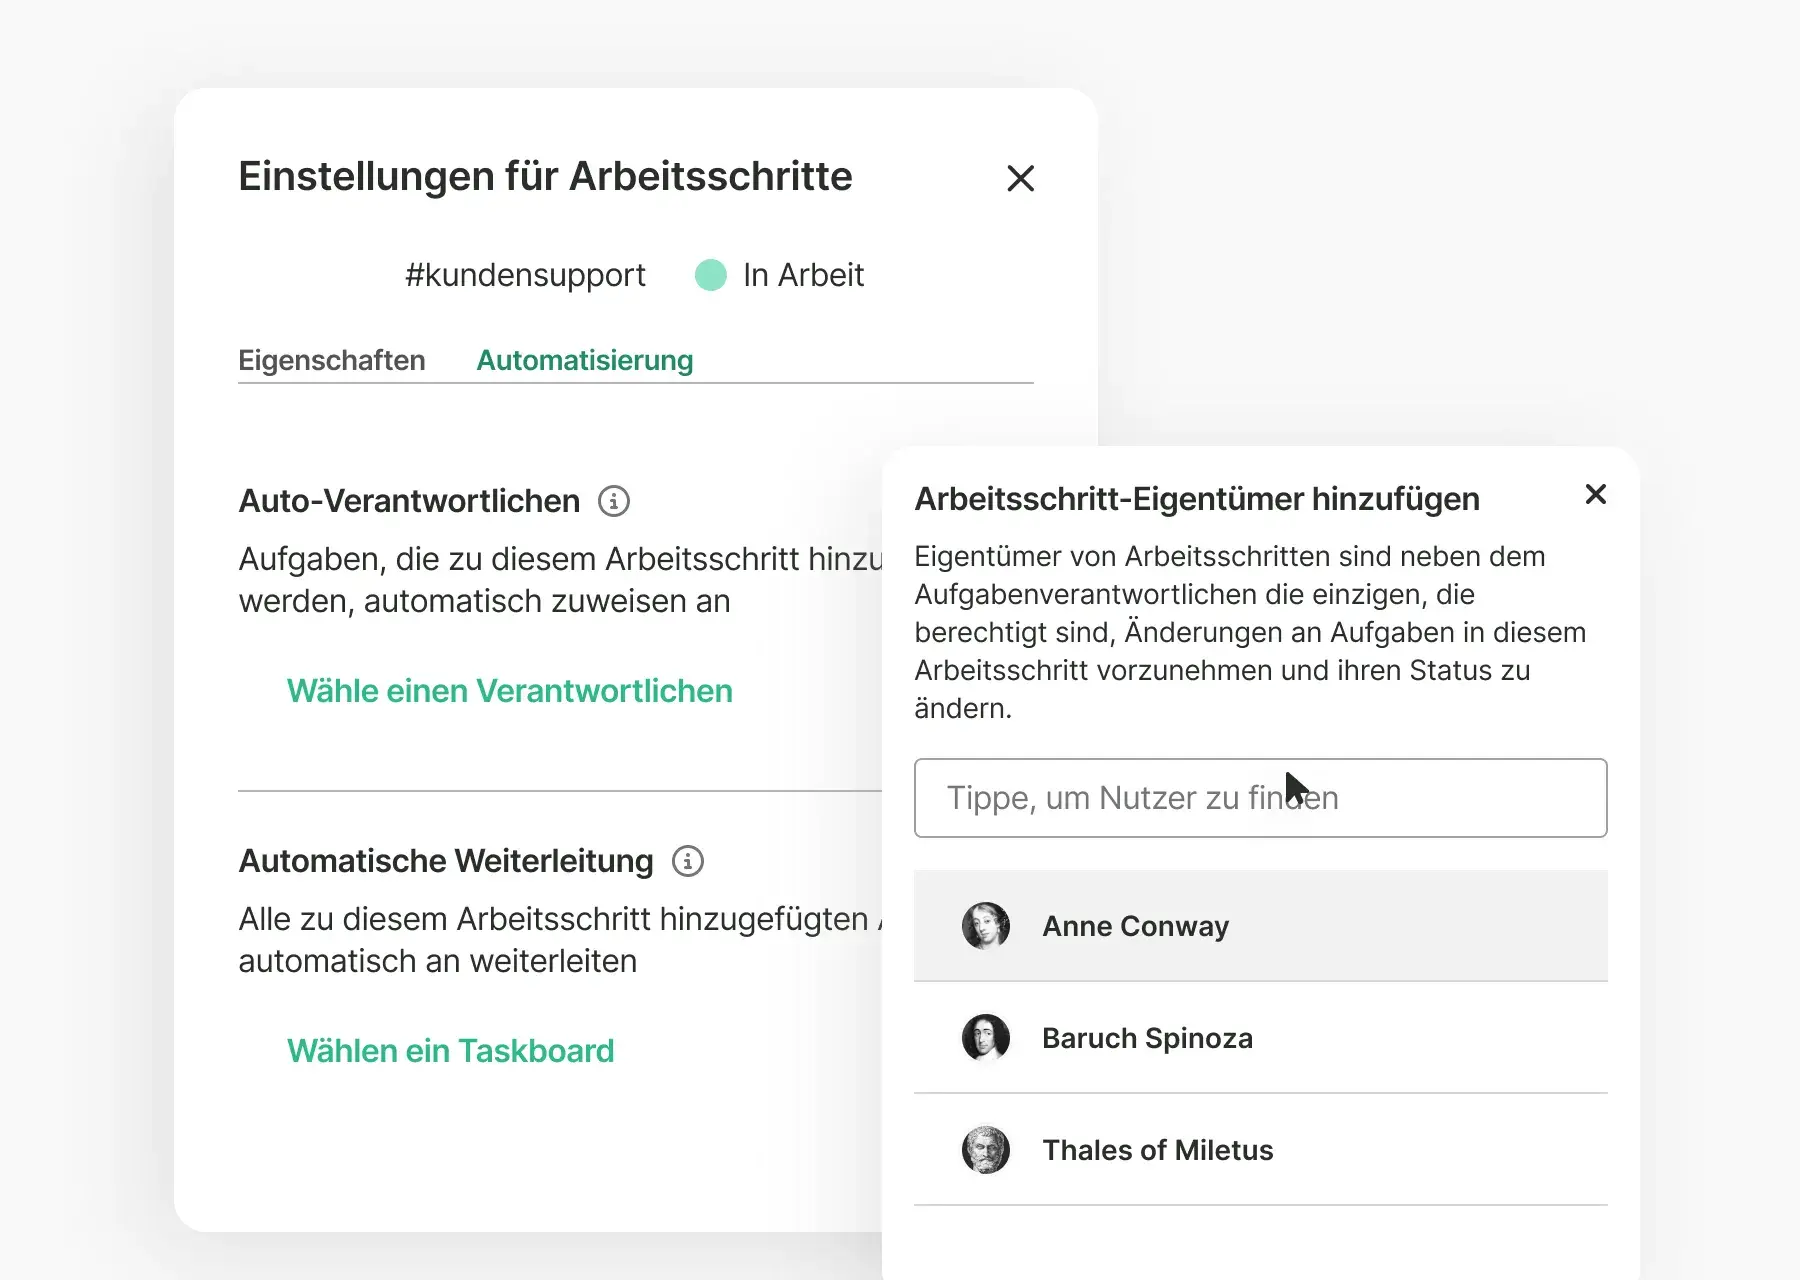The image size is (1800, 1280).
Task: Close the Arbeitsschritt-Eigentümer hinzufügen popup
Action: 1595,494
